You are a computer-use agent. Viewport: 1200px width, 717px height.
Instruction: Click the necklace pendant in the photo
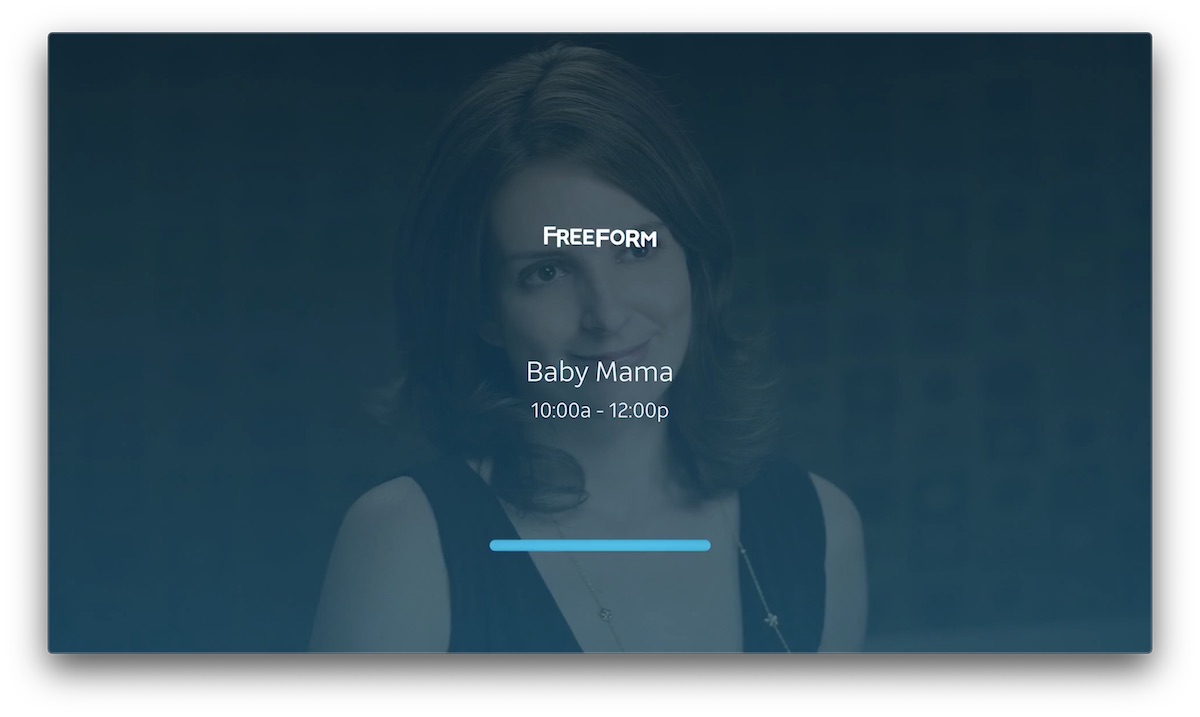pos(771,621)
